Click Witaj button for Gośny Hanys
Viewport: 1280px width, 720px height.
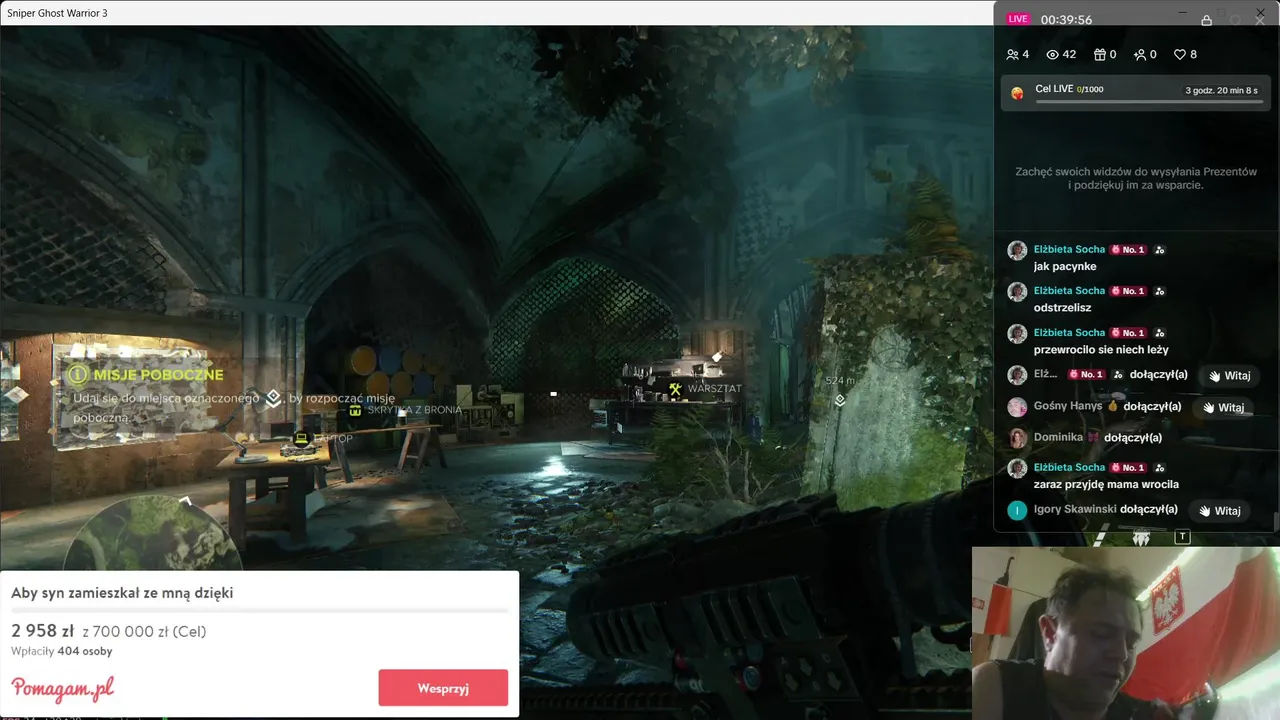tap(1223, 408)
